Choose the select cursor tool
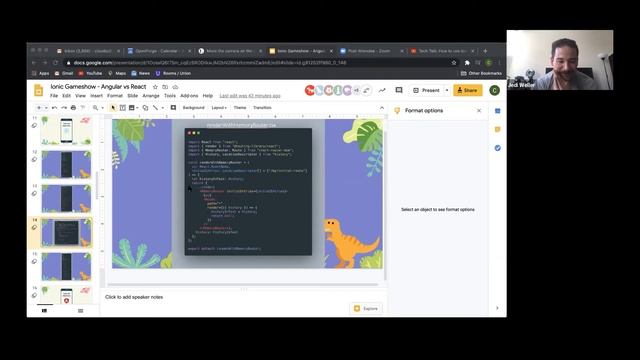This screenshot has height=360, width=640. pos(113,108)
